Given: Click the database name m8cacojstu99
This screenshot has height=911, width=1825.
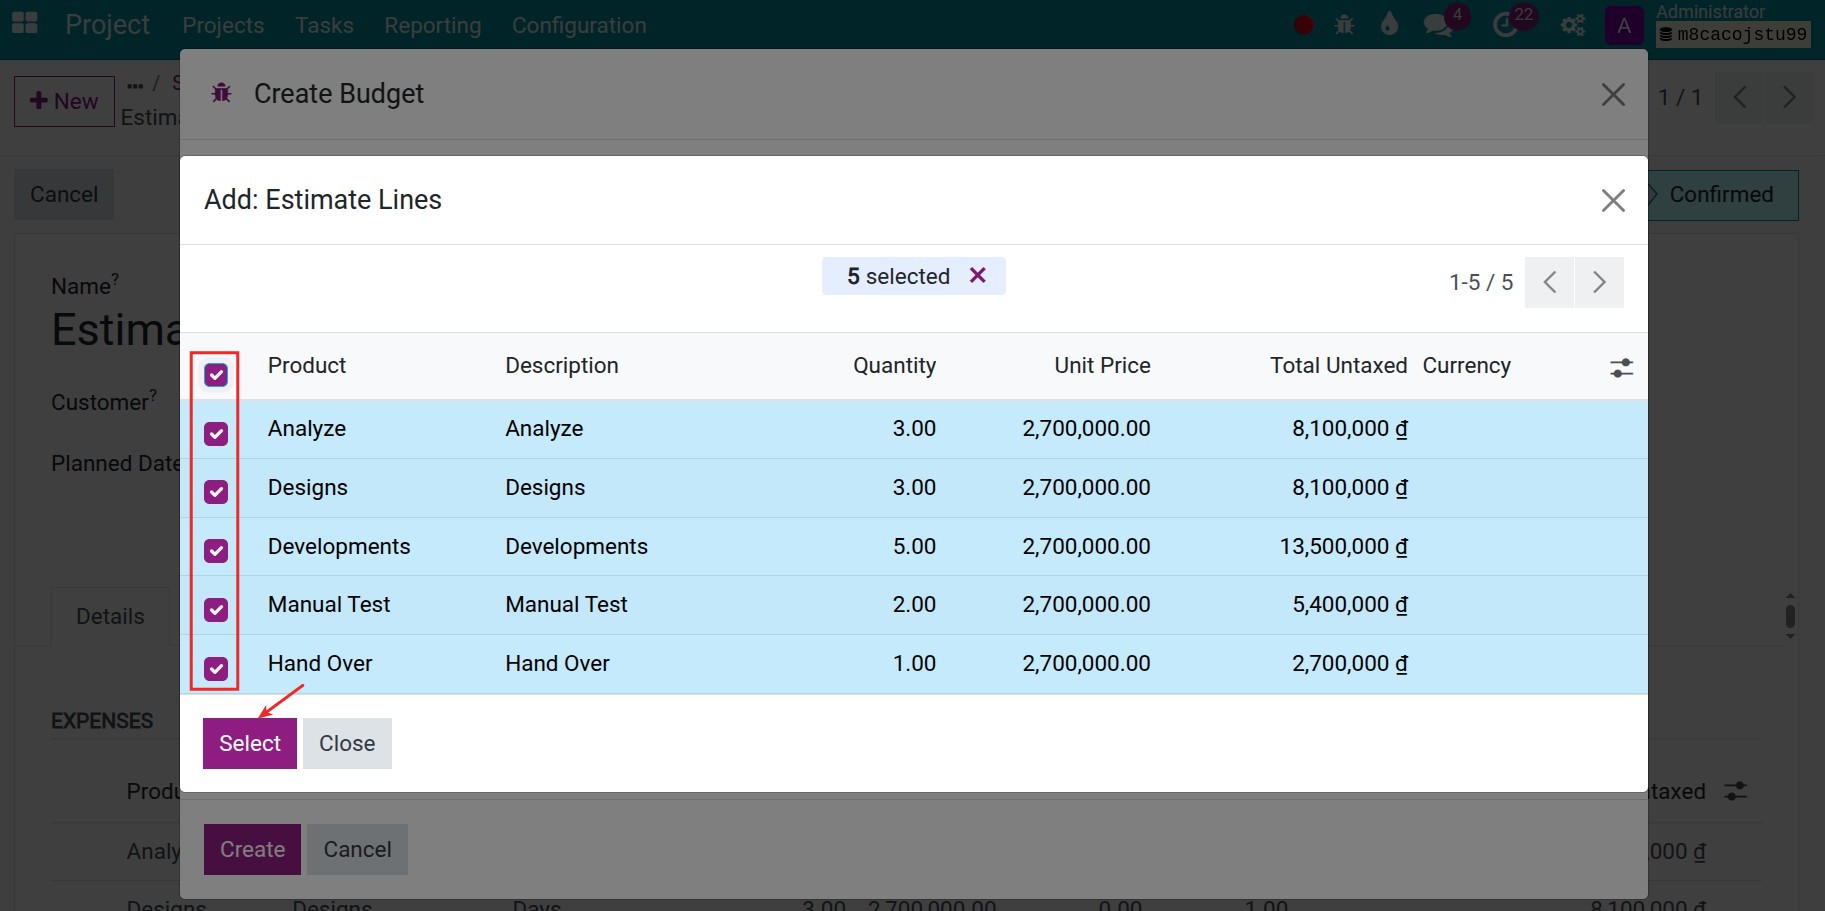Looking at the screenshot, I should (1733, 34).
